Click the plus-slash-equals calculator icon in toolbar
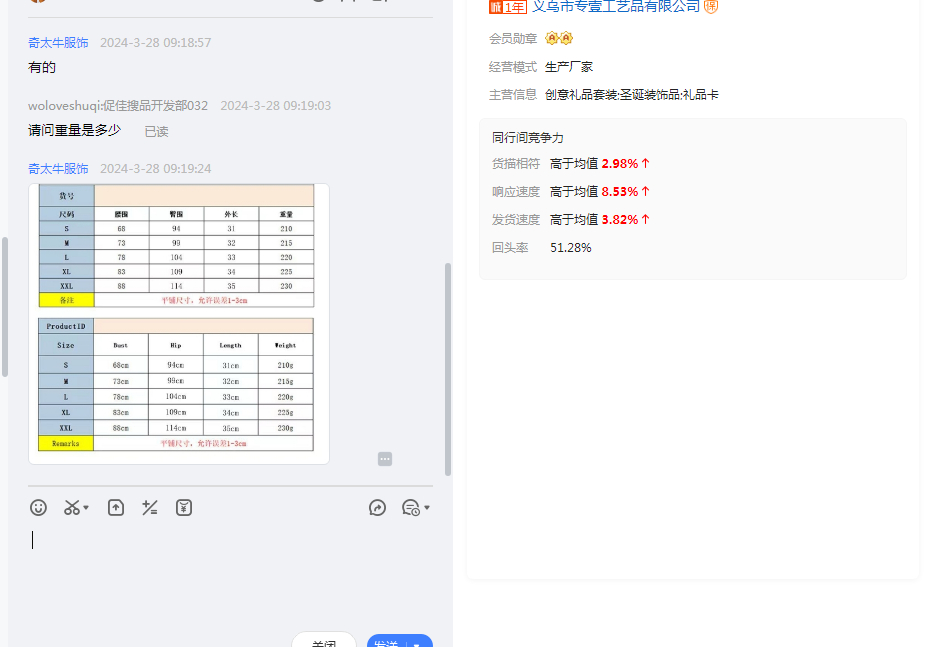 (150, 508)
